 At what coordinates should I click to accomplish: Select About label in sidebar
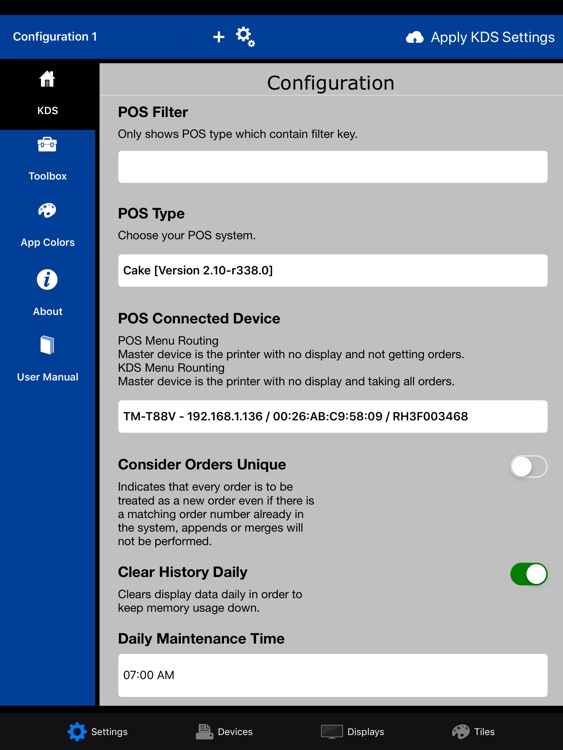(x=47, y=311)
